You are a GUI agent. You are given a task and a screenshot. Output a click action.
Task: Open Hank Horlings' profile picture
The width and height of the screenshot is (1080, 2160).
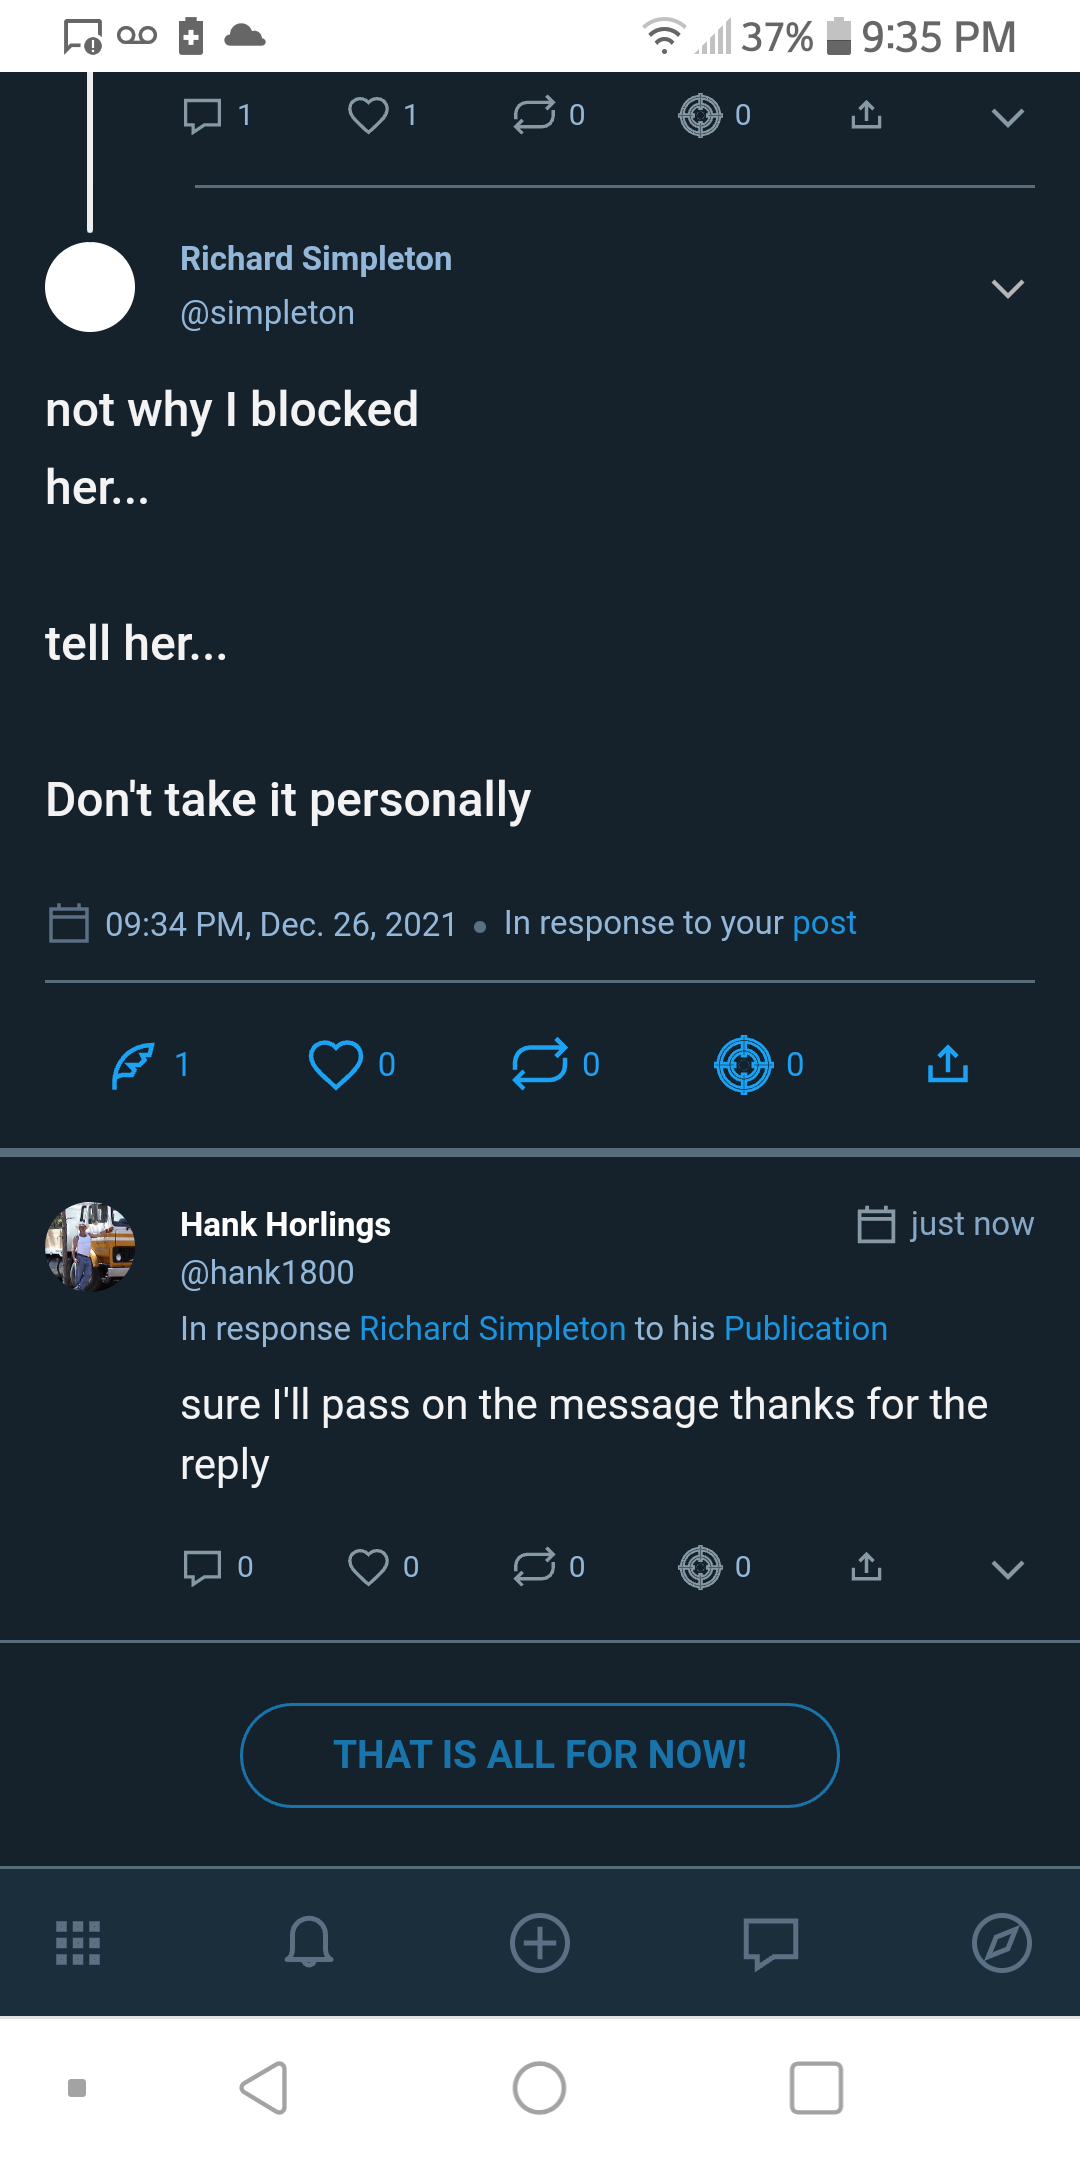[x=90, y=1247]
